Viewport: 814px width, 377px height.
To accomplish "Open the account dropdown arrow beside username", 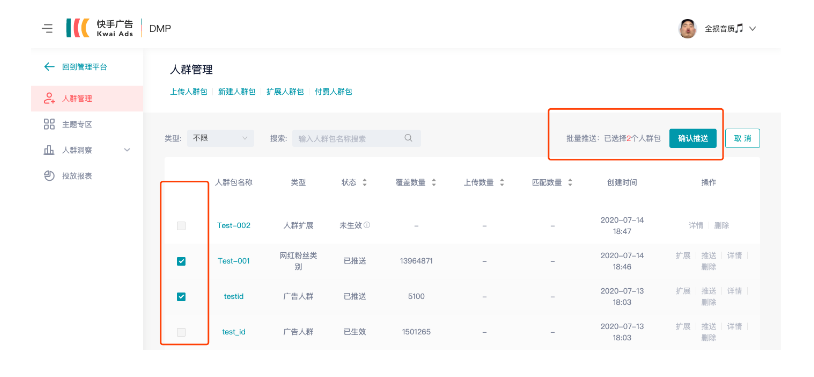I will click(752, 29).
